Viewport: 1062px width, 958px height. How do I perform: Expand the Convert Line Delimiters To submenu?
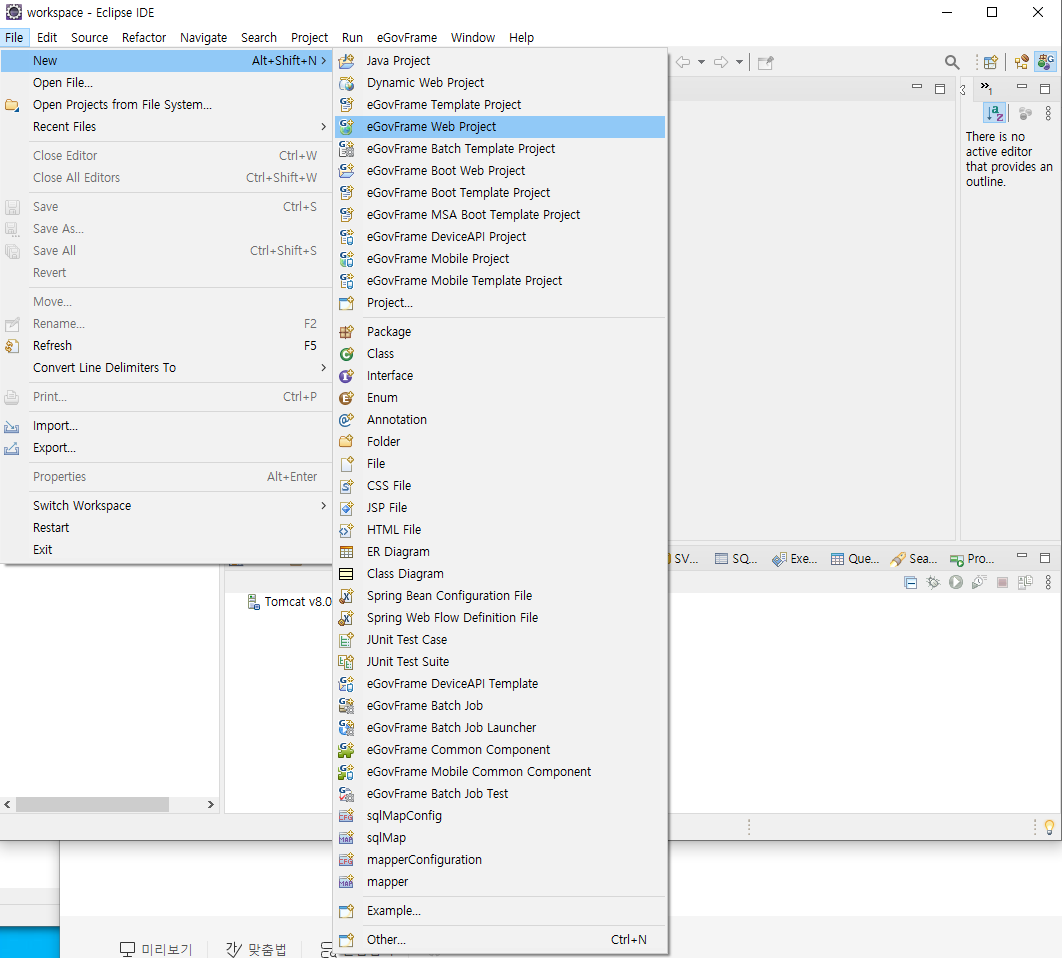pyautogui.click(x=323, y=368)
